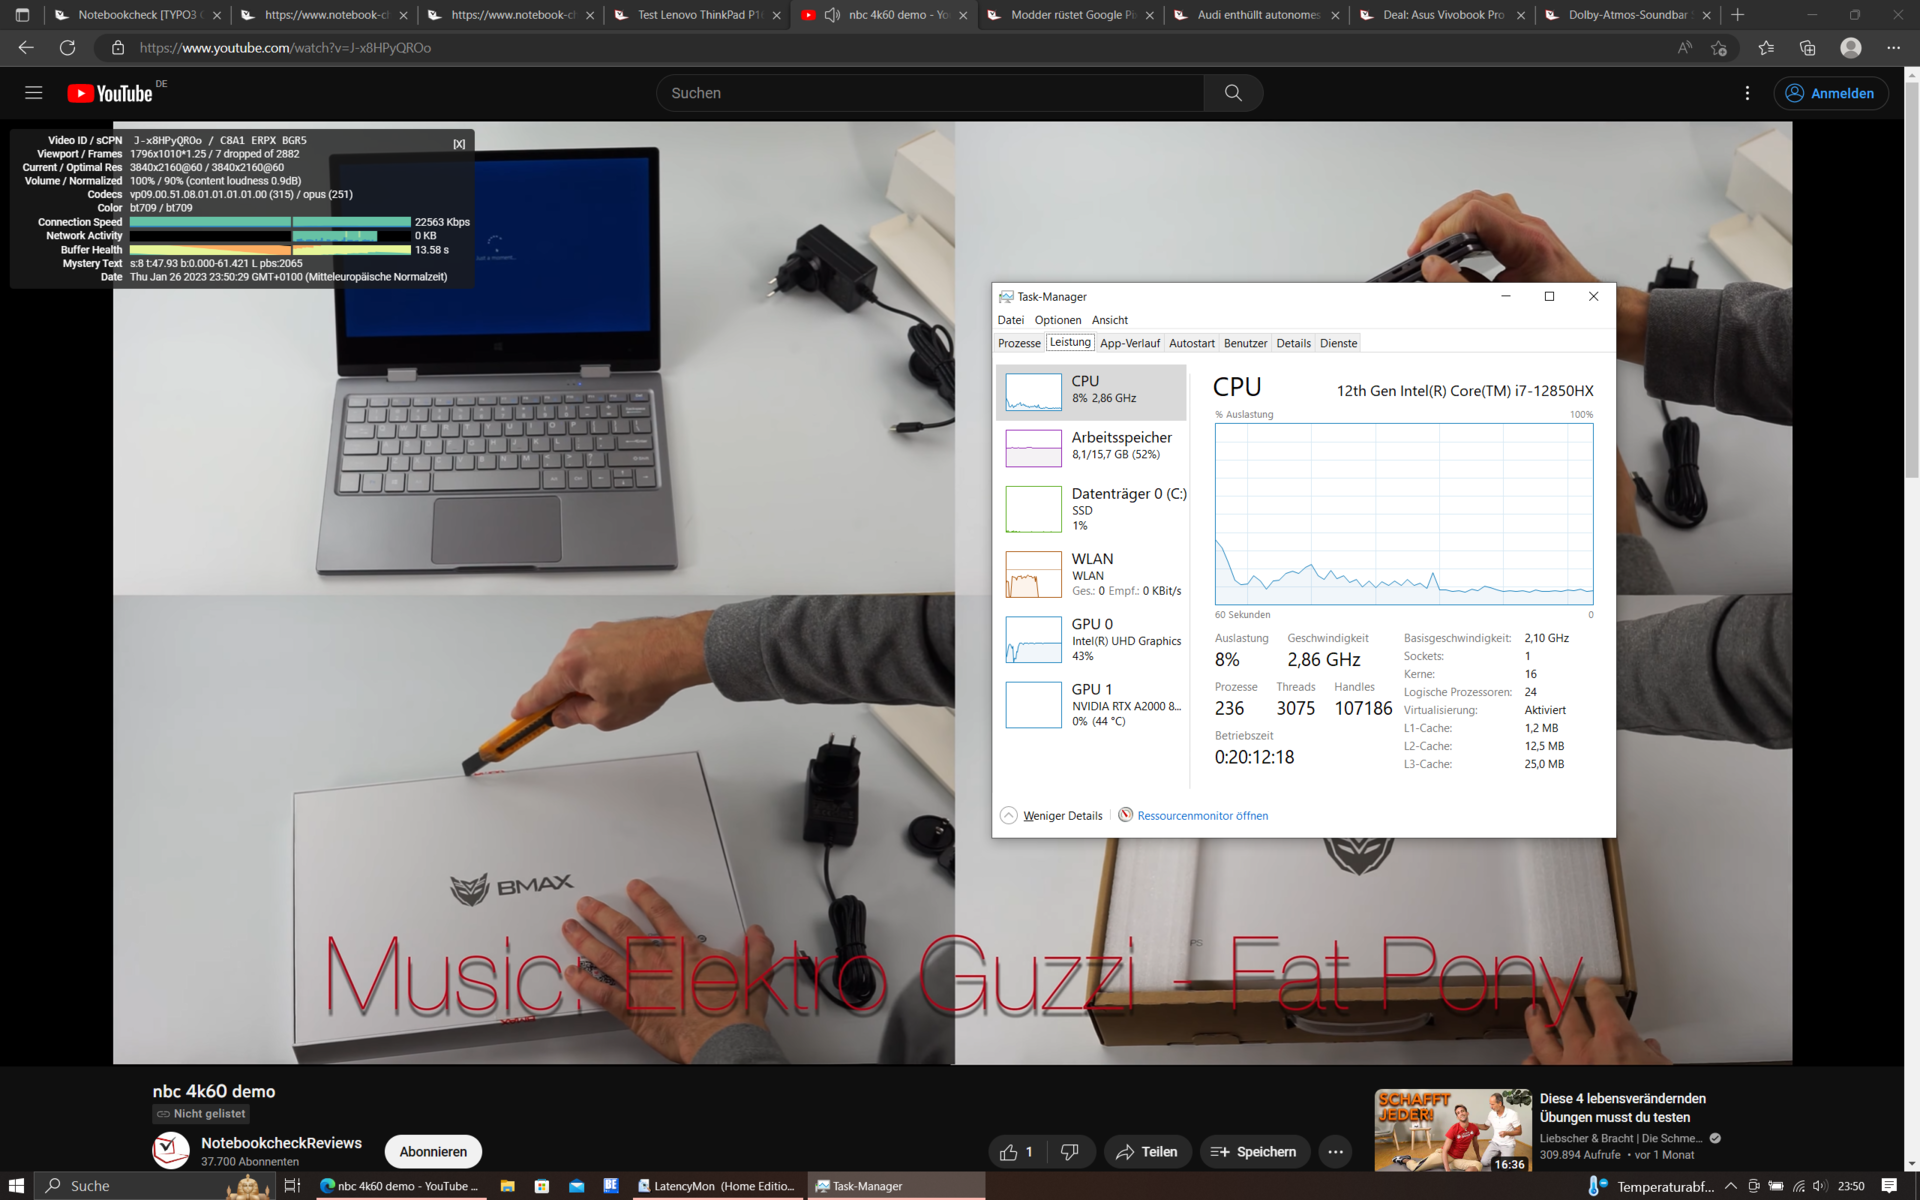Image resolution: width=1920 pixels, height=1200 pixels.
Task: Open the Ansicht menu in Task-Manager
Action: coord(1110,320)
